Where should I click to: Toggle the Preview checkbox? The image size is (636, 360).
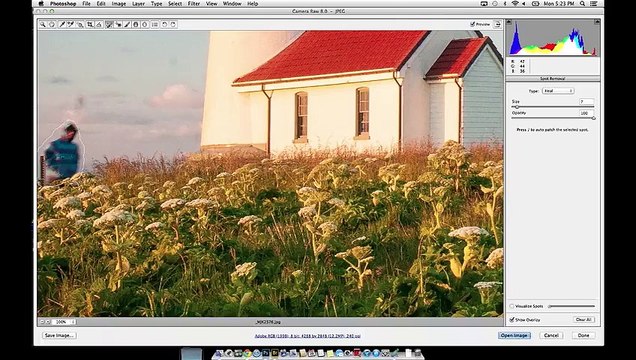click(x=473, y=24)
